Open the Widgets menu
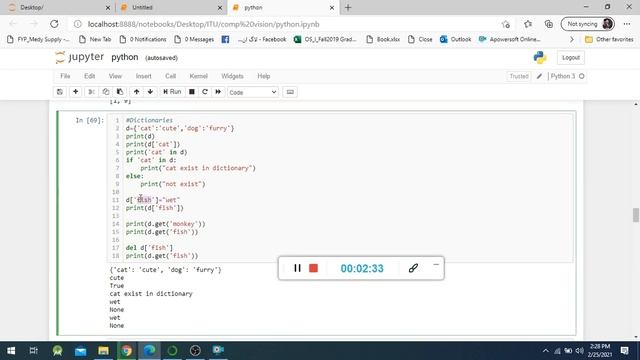 click(x=232, y=76)
